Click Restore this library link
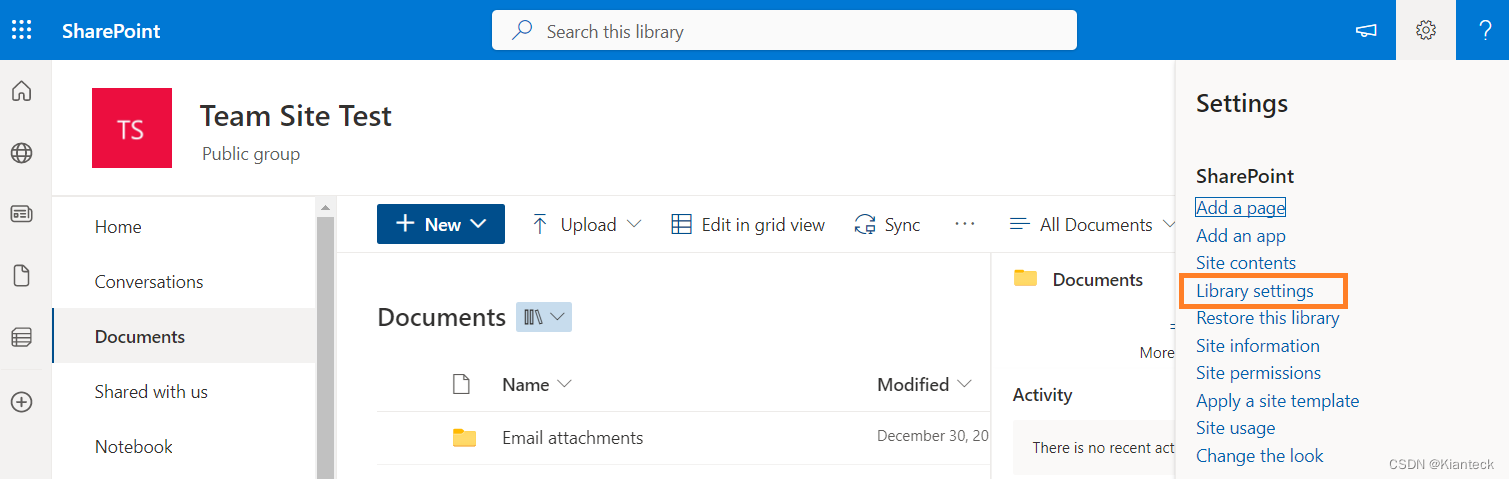This screenshot has height=479, width=1509. [x=1268, y=318]
